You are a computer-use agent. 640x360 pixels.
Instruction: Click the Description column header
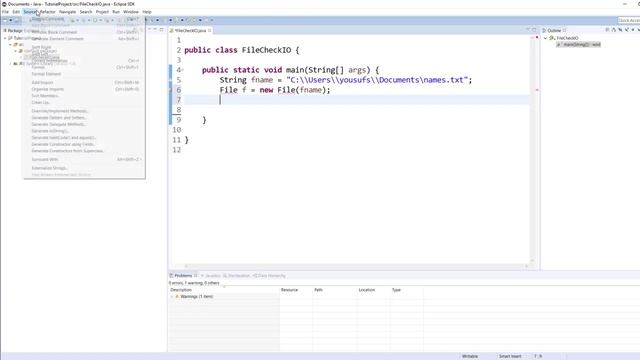pos(224,290)
